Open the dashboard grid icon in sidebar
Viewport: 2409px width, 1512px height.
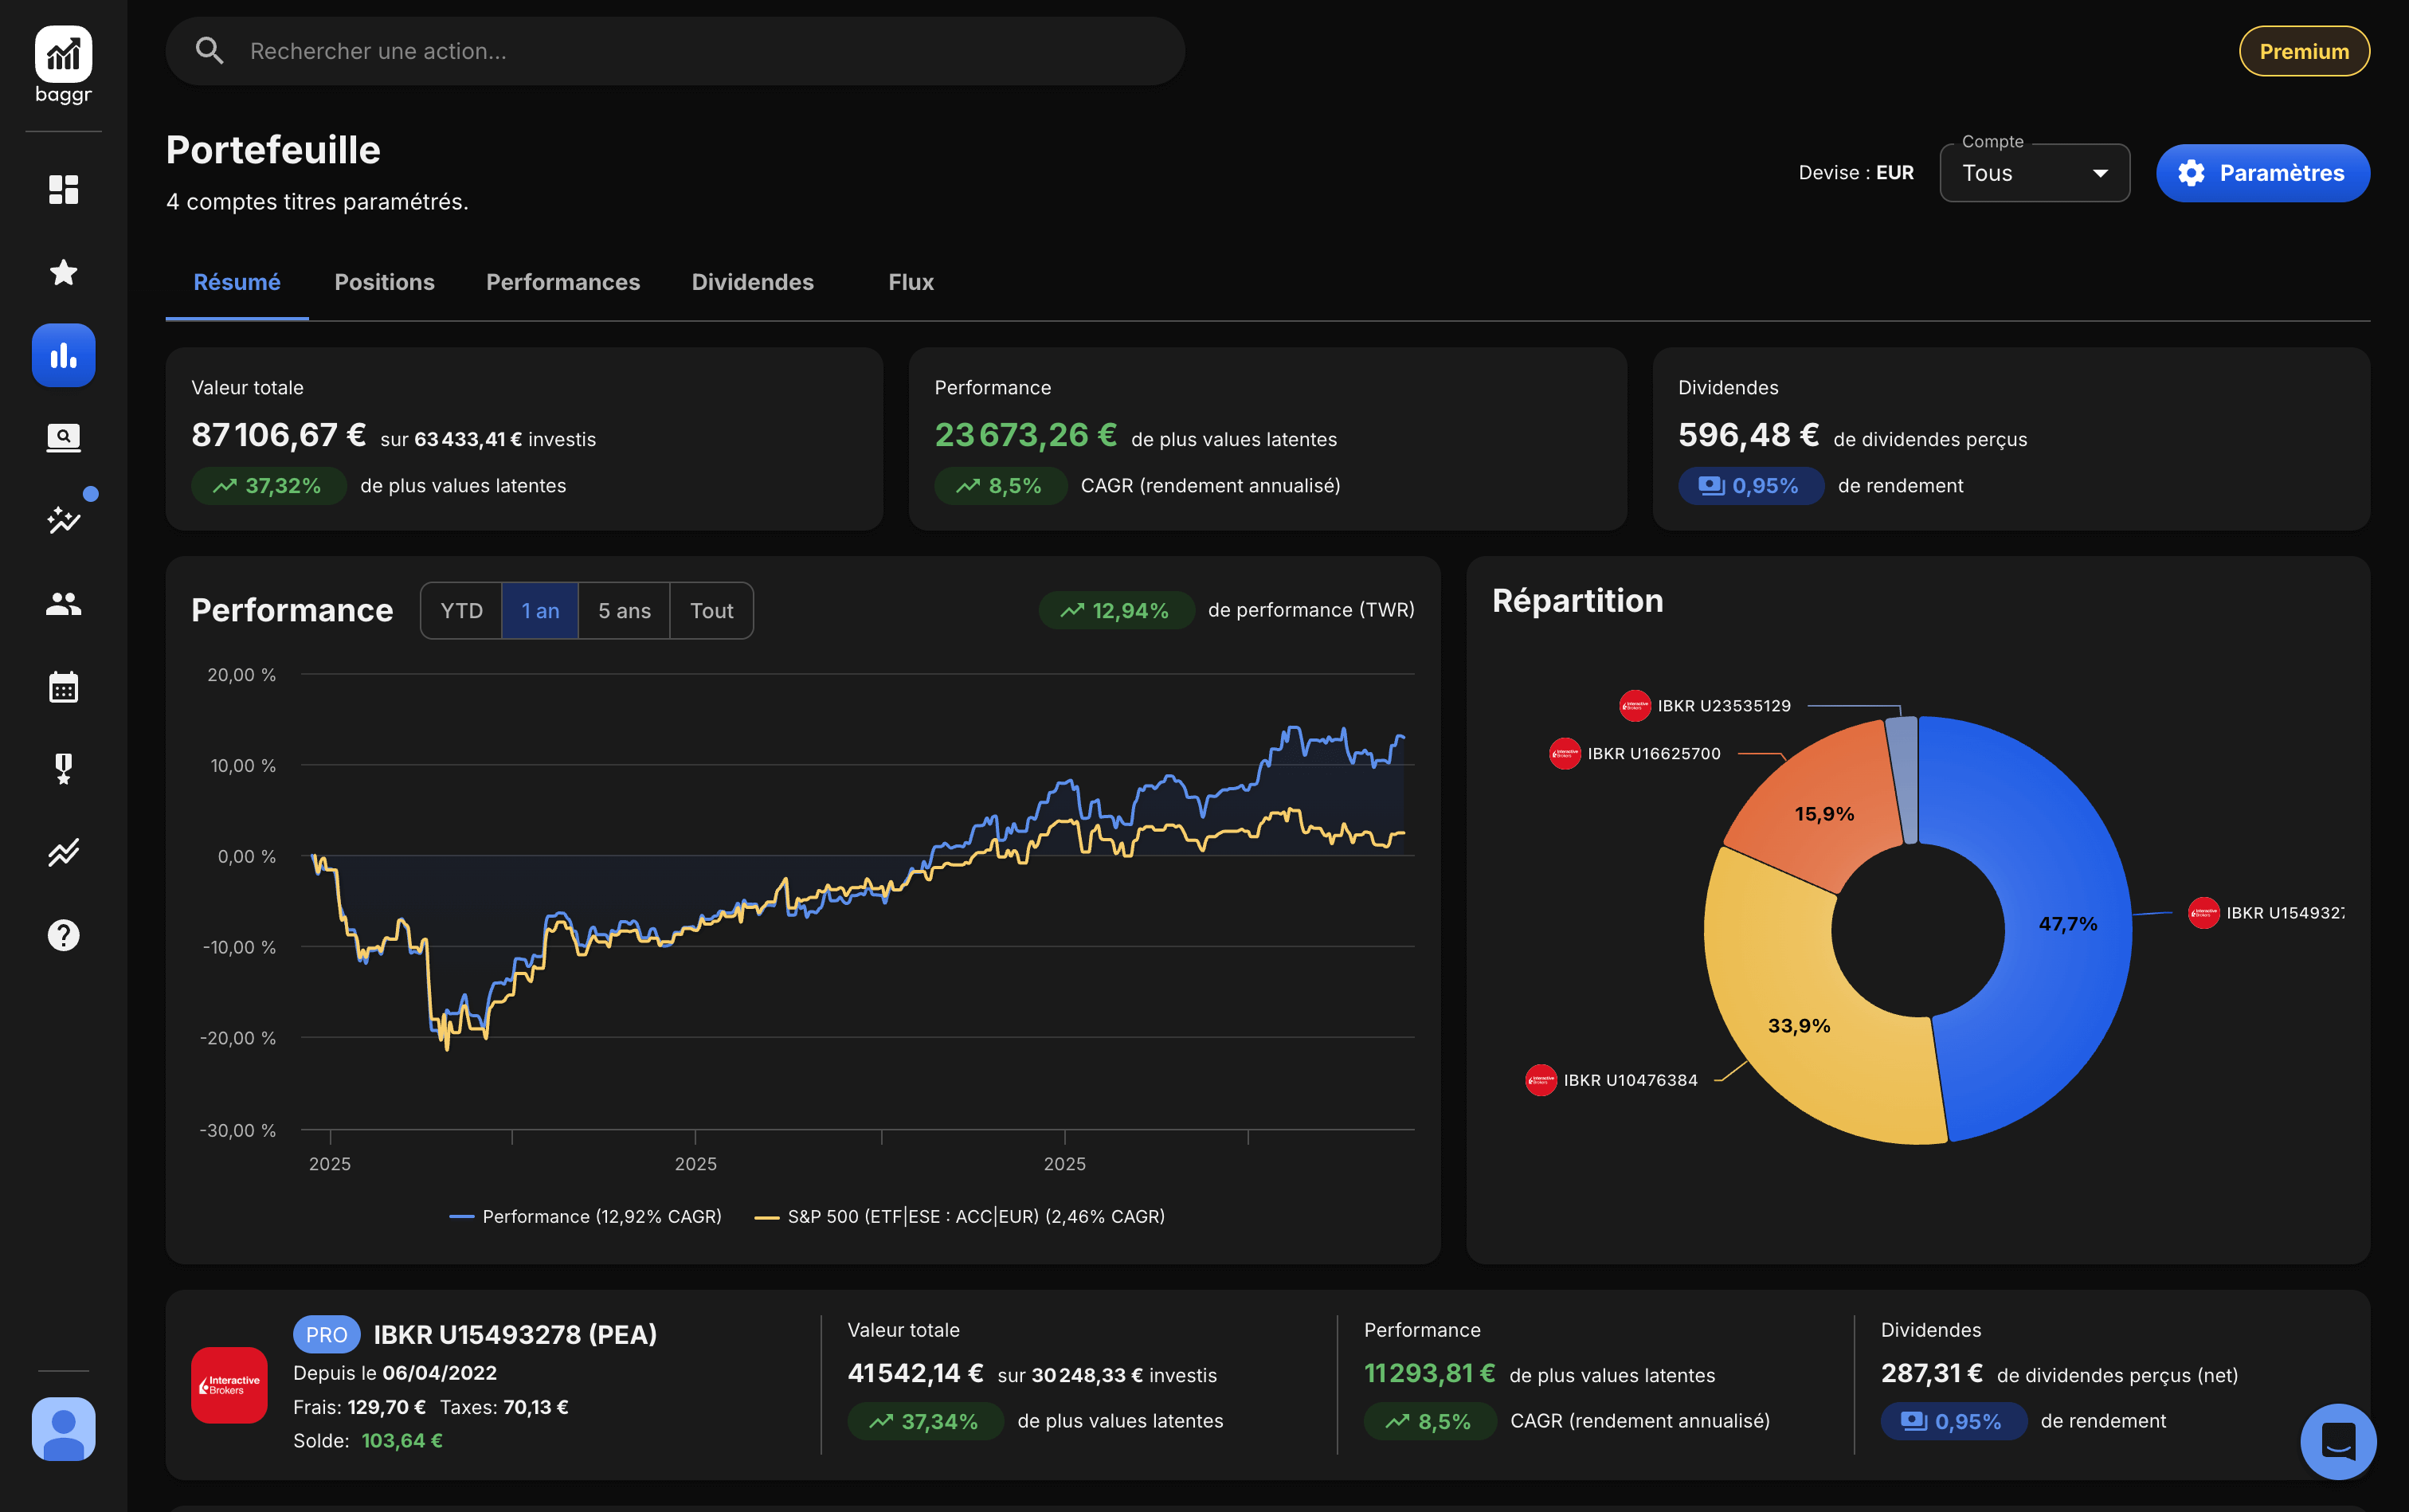click(63, 189)
